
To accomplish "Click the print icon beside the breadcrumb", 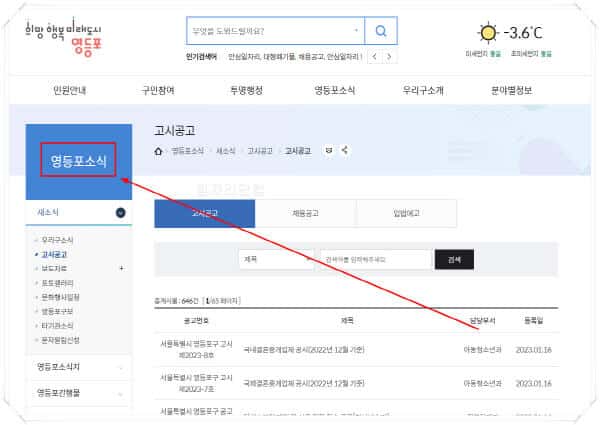I will pyautogui.click(x=329, y=150).
